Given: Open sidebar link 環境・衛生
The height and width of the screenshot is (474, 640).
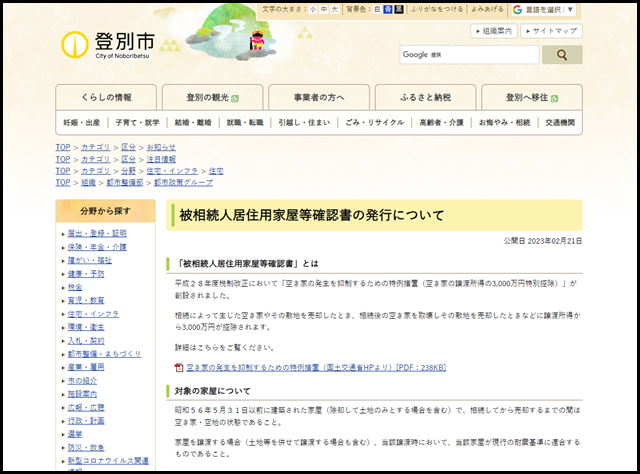Looking at the screenshot, I should [86, 327].
